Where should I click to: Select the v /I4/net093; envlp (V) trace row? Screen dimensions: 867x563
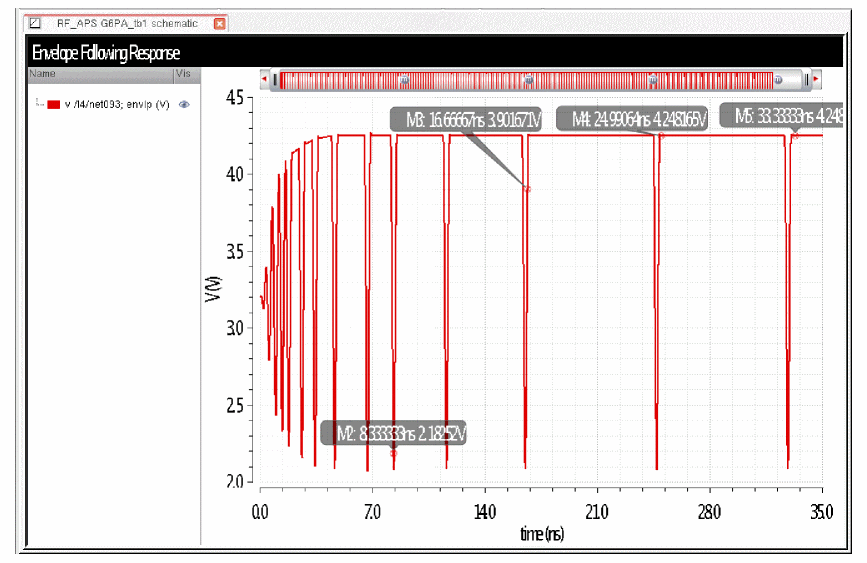pyautogui.click(x=113, y=105)
